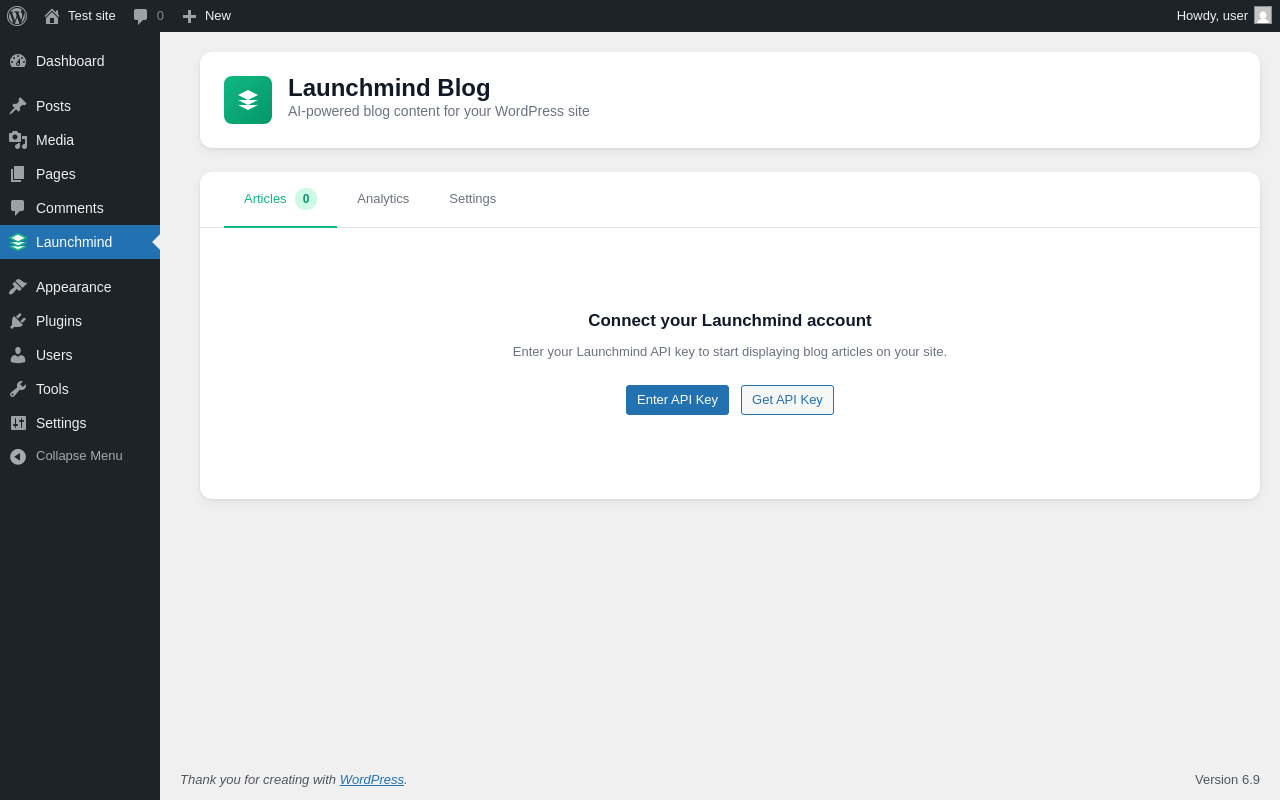Switch to the Analytics tab
The width and height of the screenshot is (1280, 800).
[383, 199]
